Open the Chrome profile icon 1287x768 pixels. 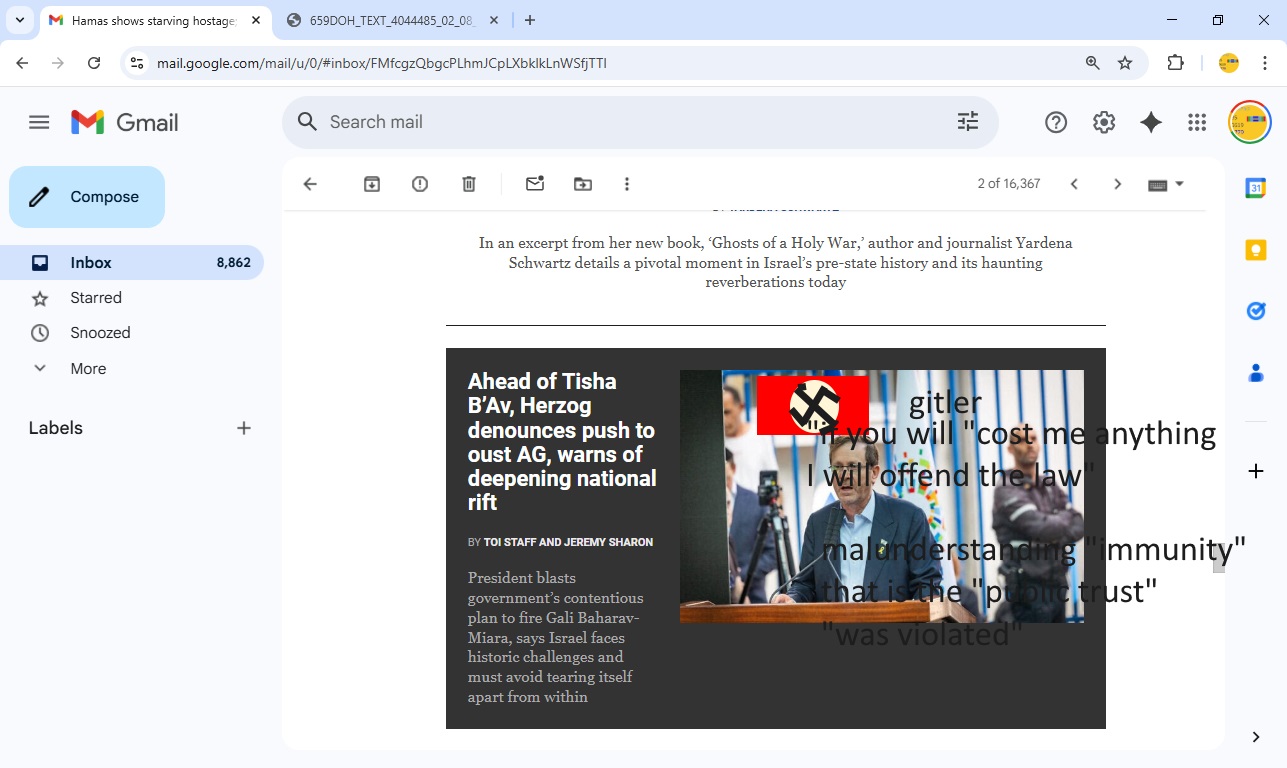pyautogui.click(x=1229, y=63)
